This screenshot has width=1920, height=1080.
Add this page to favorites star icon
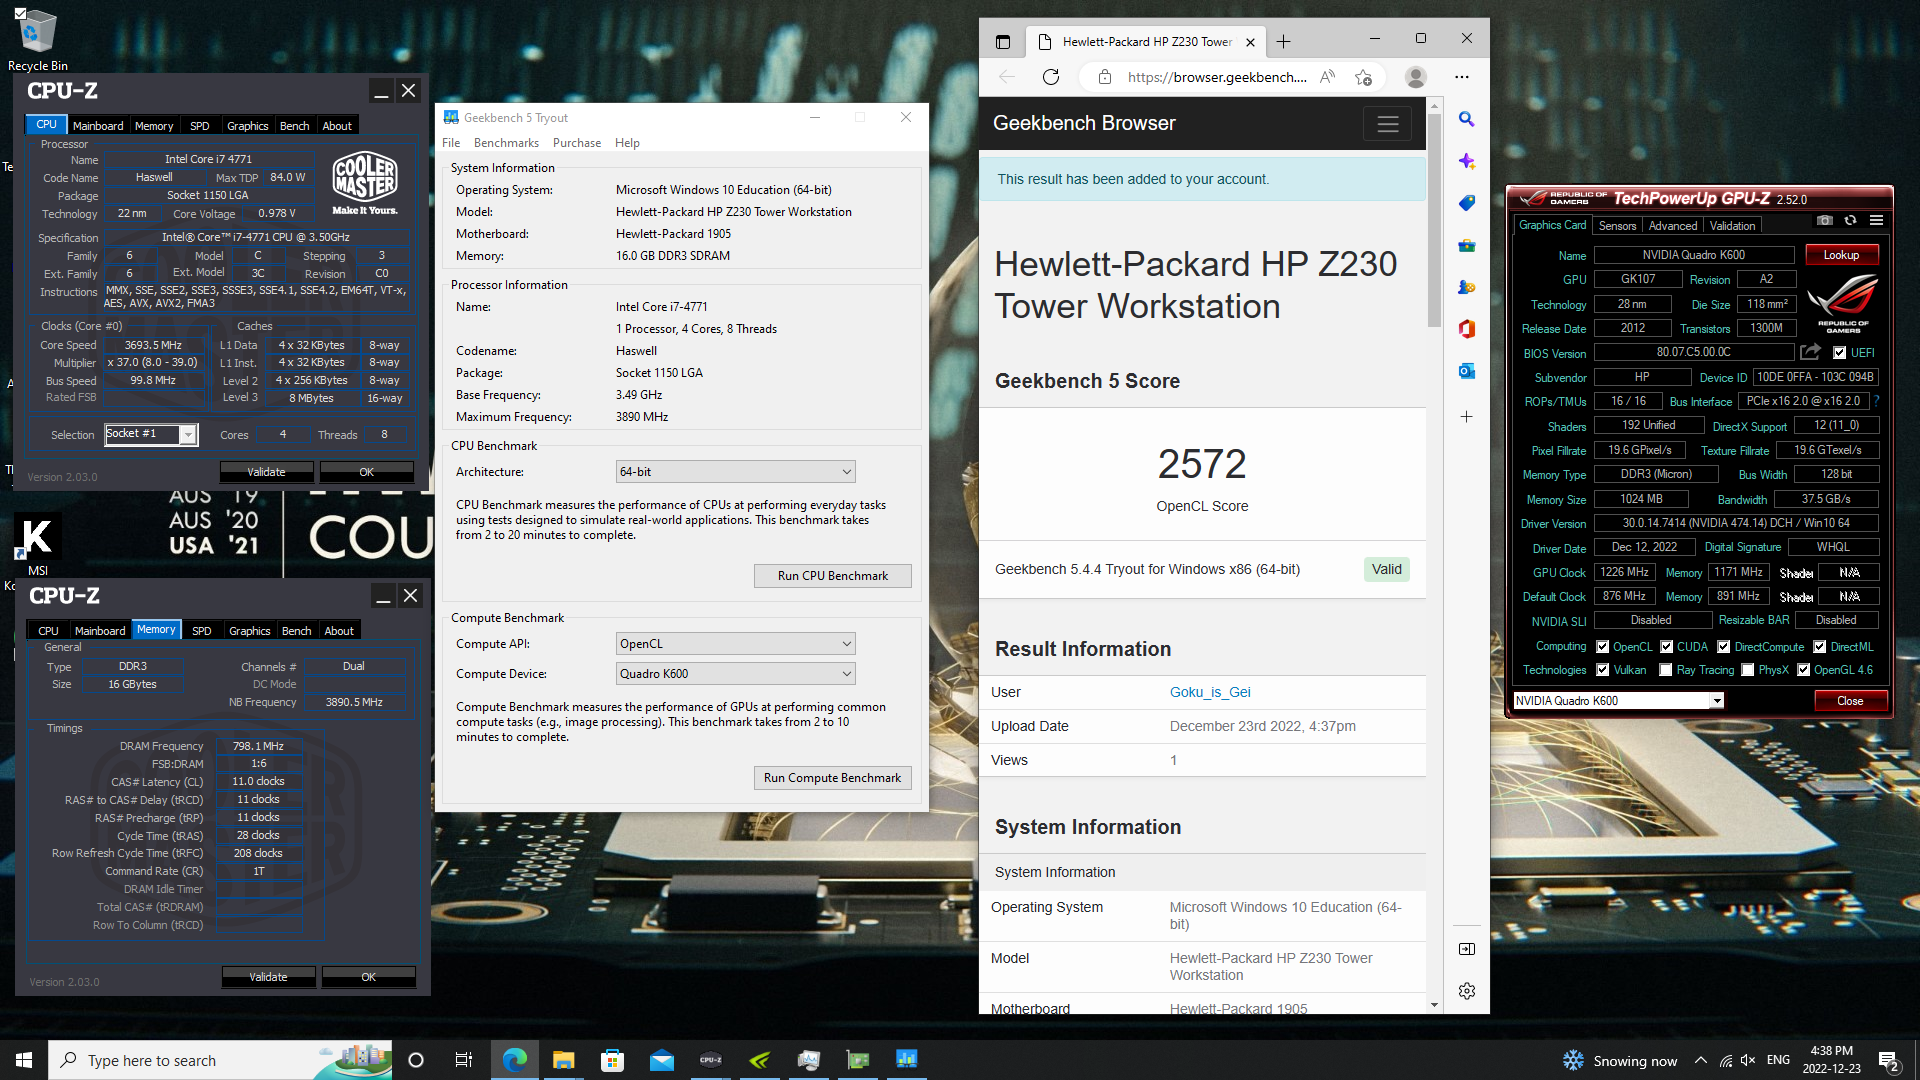point(1363,77)
